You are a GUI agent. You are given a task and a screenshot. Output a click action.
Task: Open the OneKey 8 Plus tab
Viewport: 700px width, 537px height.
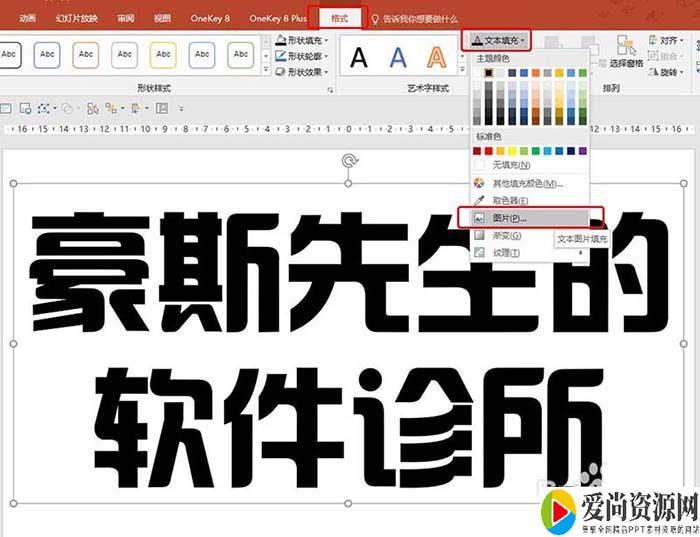pos(277,18)
